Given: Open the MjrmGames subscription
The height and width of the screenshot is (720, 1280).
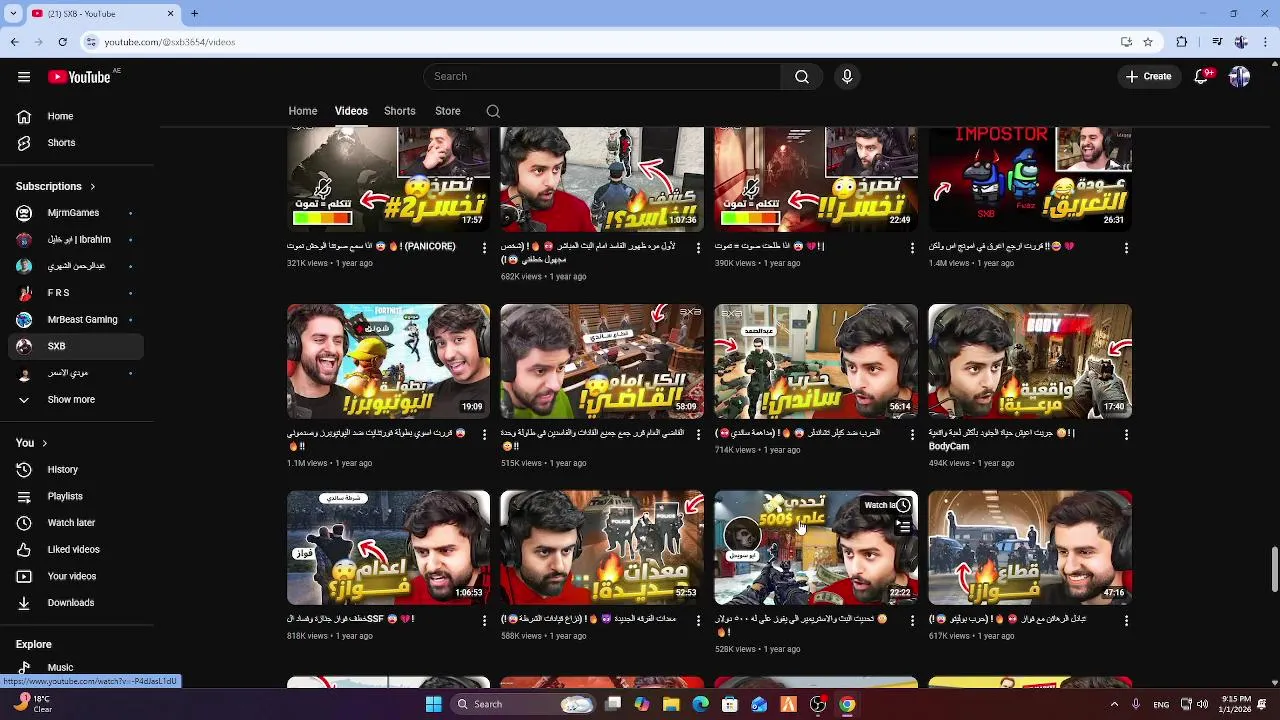Looking at the screenshot, I should click(x=76, y=213).
